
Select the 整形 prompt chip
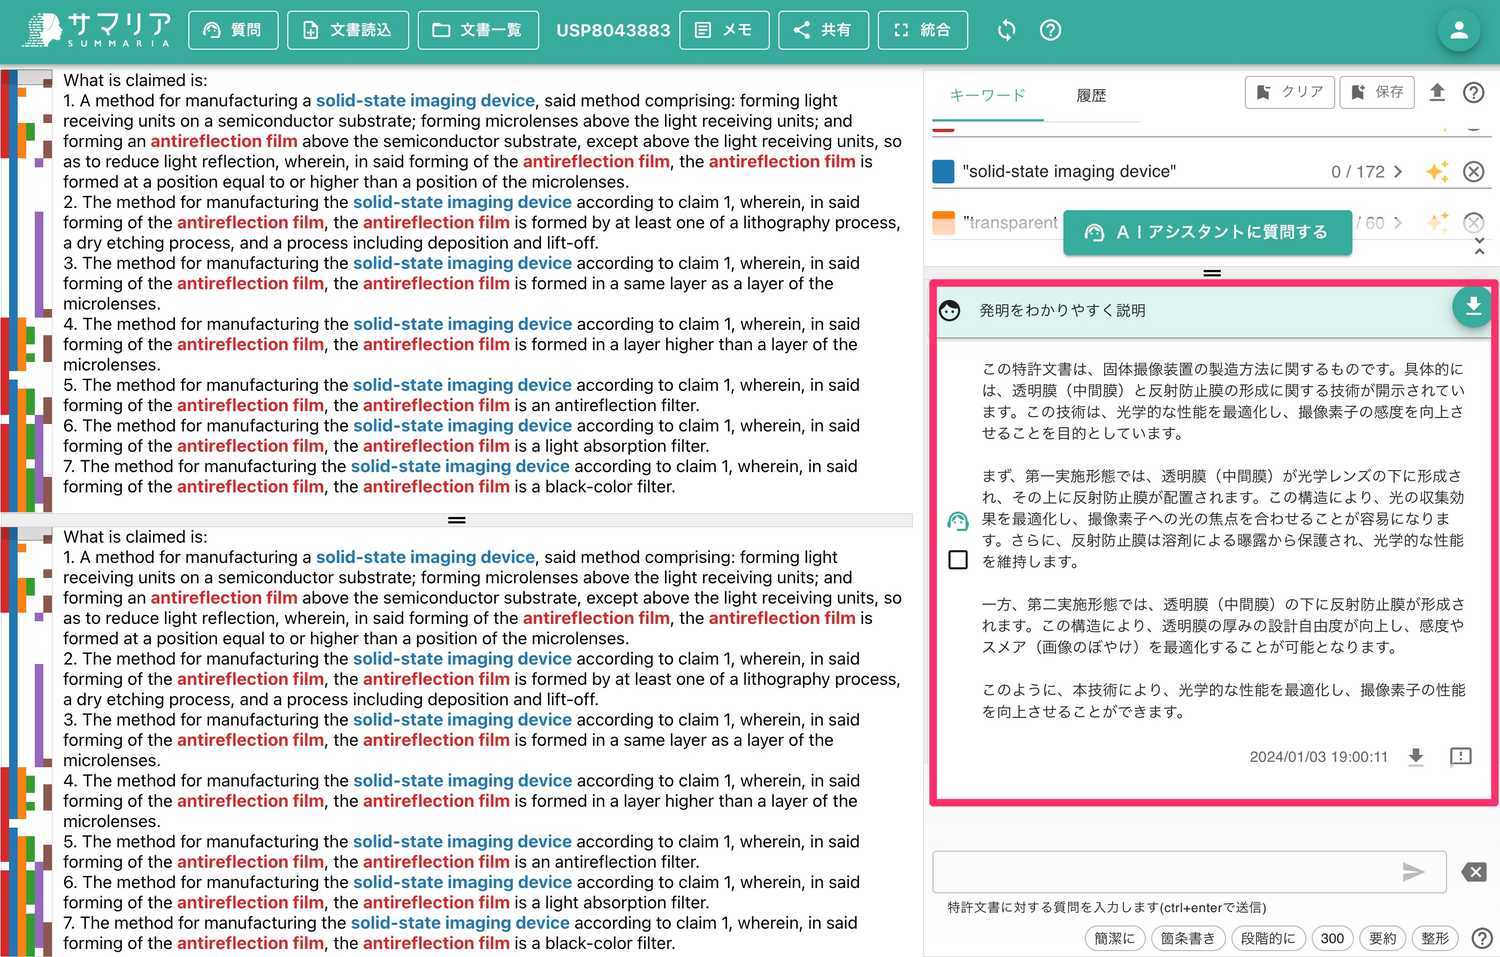[1435, 938]
